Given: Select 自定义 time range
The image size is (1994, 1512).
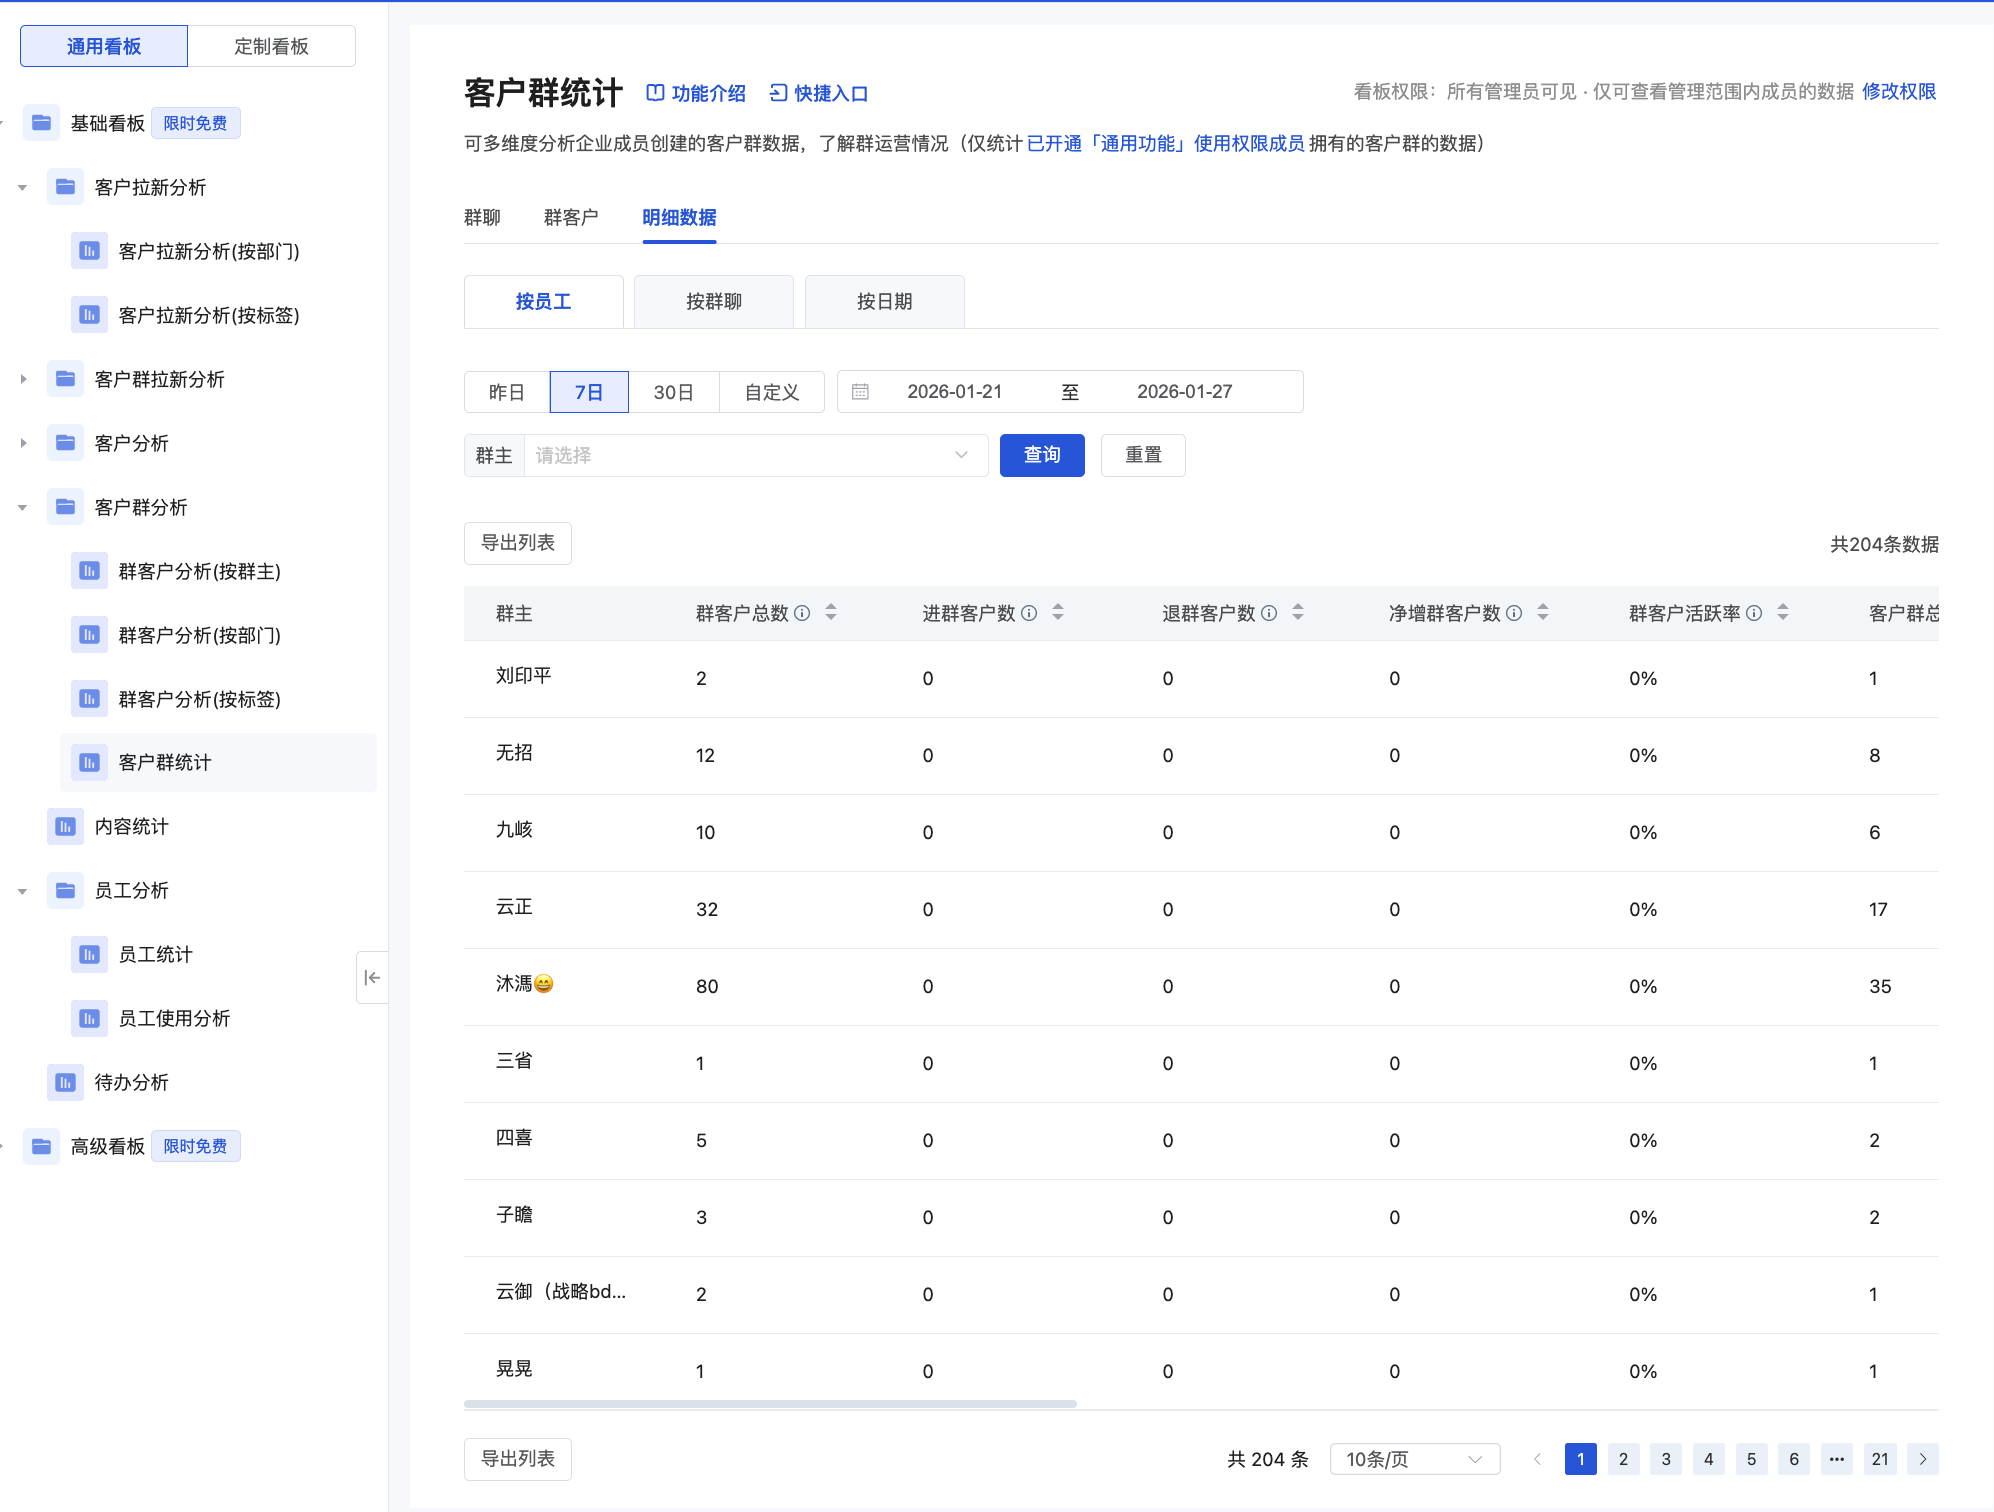Looking at the screenshot, I should tap(772, 392).
